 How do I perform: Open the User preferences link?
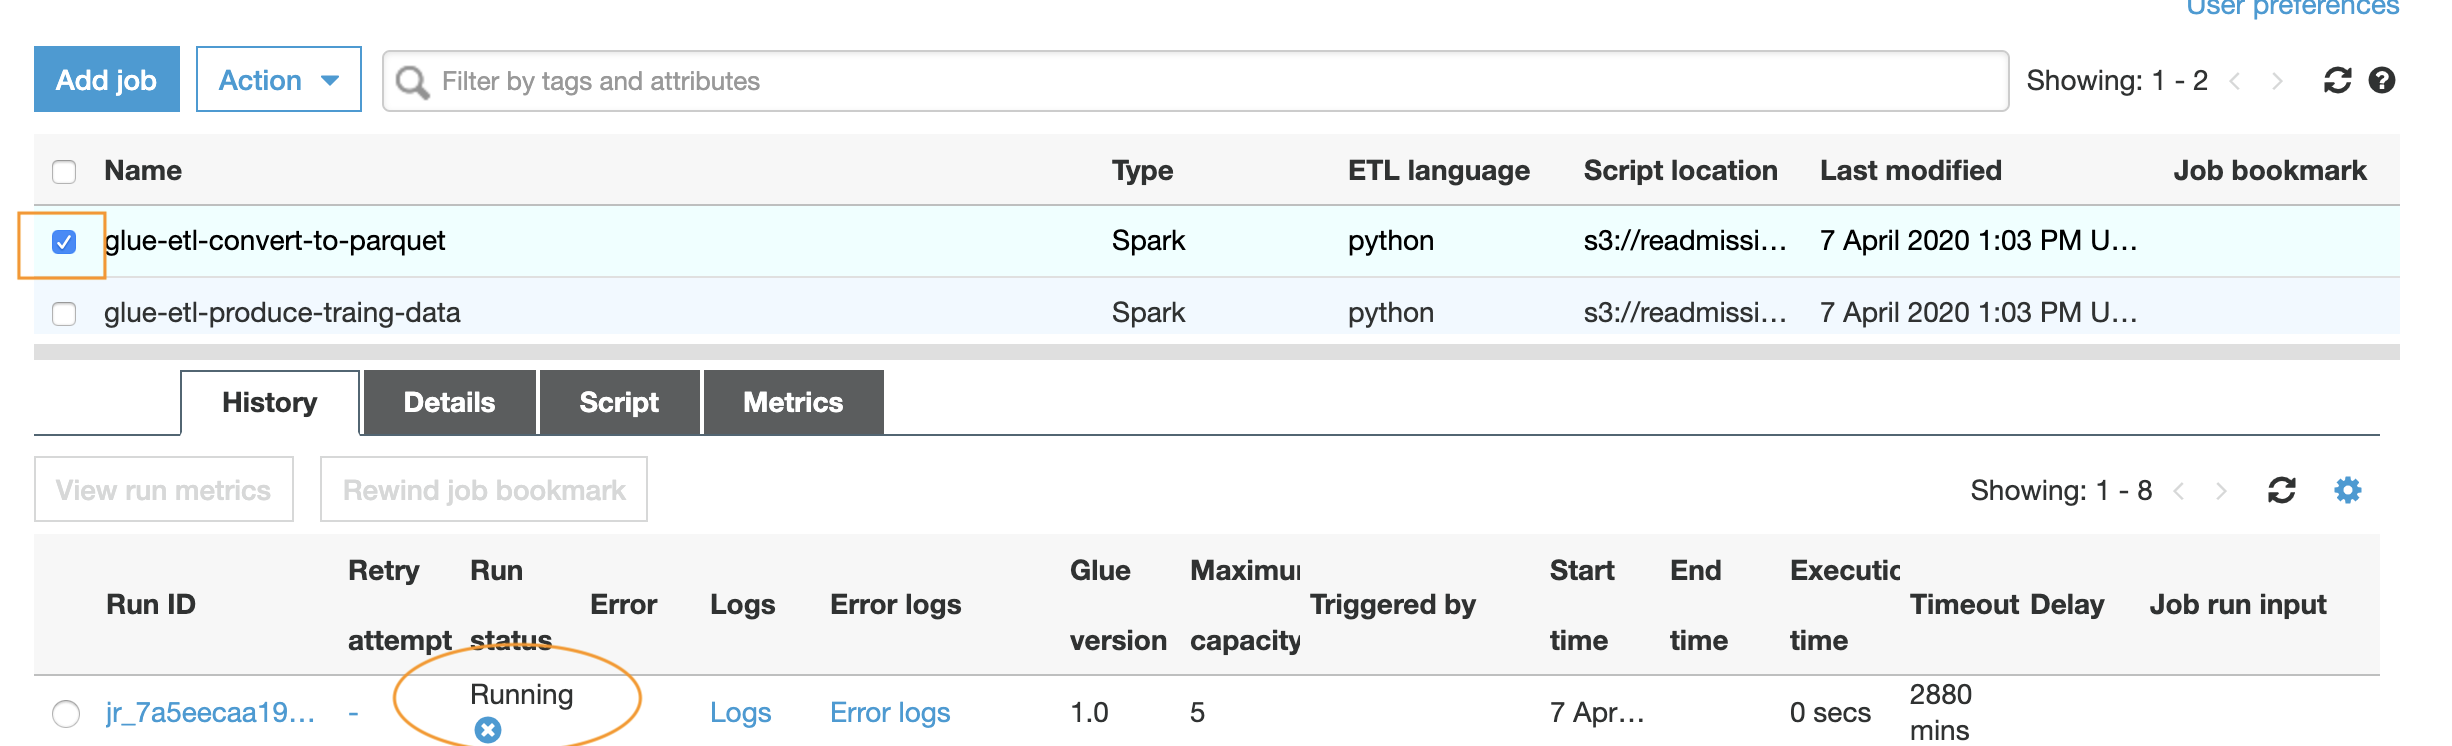coord(2292,8)
